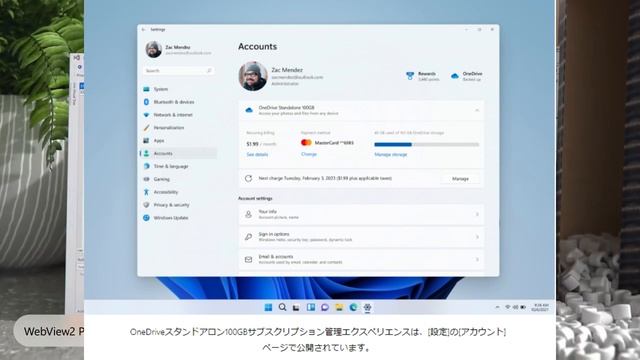The image size is (640, 360).
Task: Click the magnifier icon in Settings search
Action: (x=209, y=71)
